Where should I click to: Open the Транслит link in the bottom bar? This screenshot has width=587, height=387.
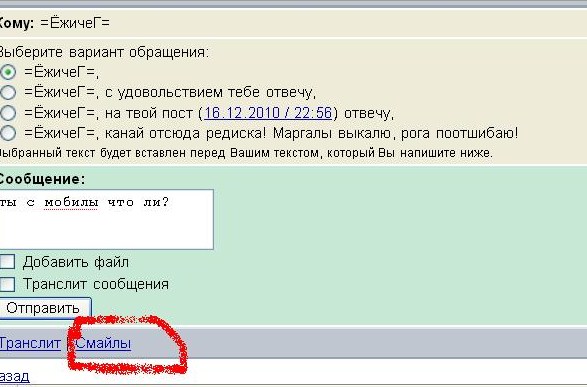30,343
